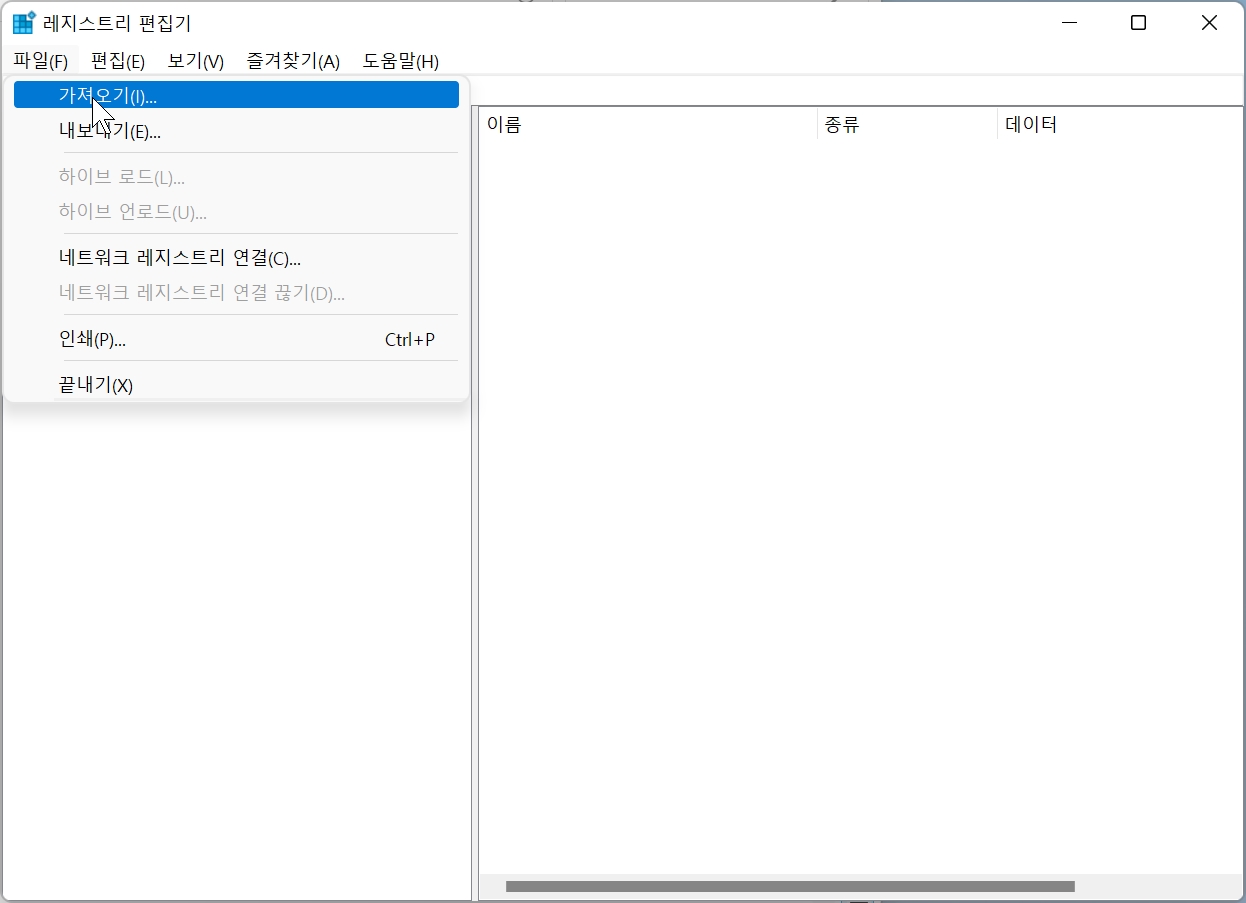Screen dimensions: 1246x903
Task: Click the 데이터 column header
Action: pos(1031,124)
